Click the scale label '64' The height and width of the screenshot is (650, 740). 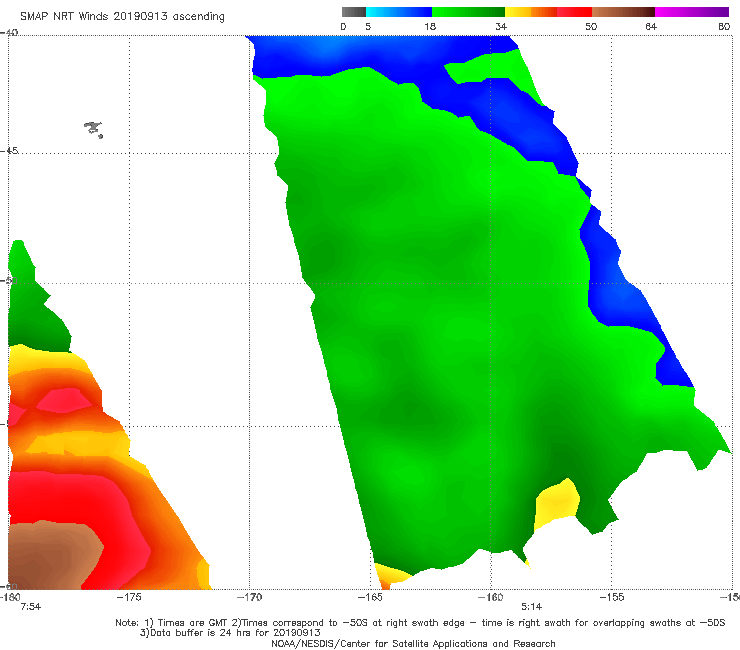[x=651, y=27]
